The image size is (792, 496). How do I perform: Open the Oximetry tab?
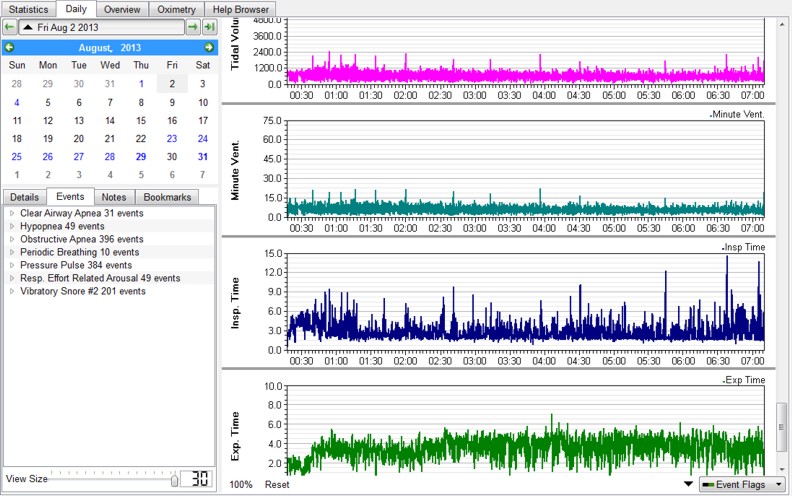tap(176, 9)
